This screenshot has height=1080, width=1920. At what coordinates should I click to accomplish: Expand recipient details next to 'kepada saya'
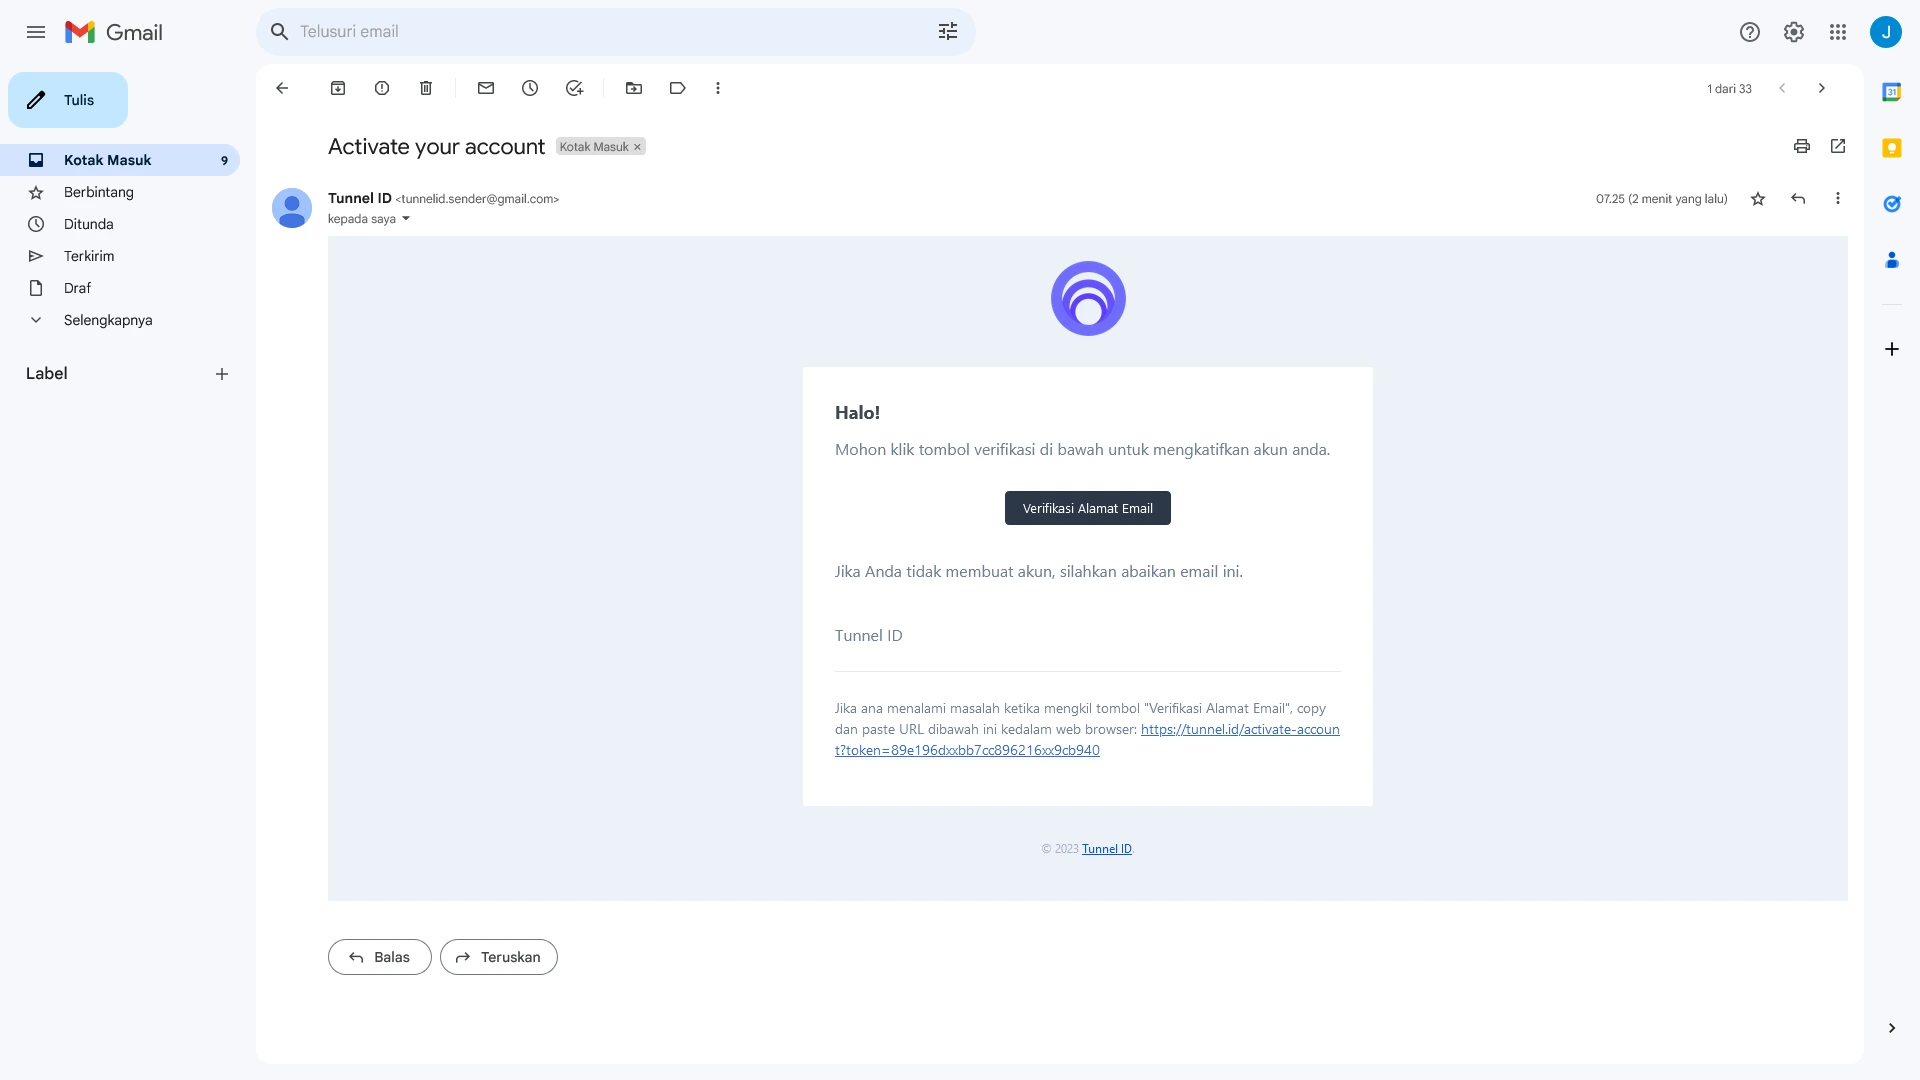[x=406, y=219]
